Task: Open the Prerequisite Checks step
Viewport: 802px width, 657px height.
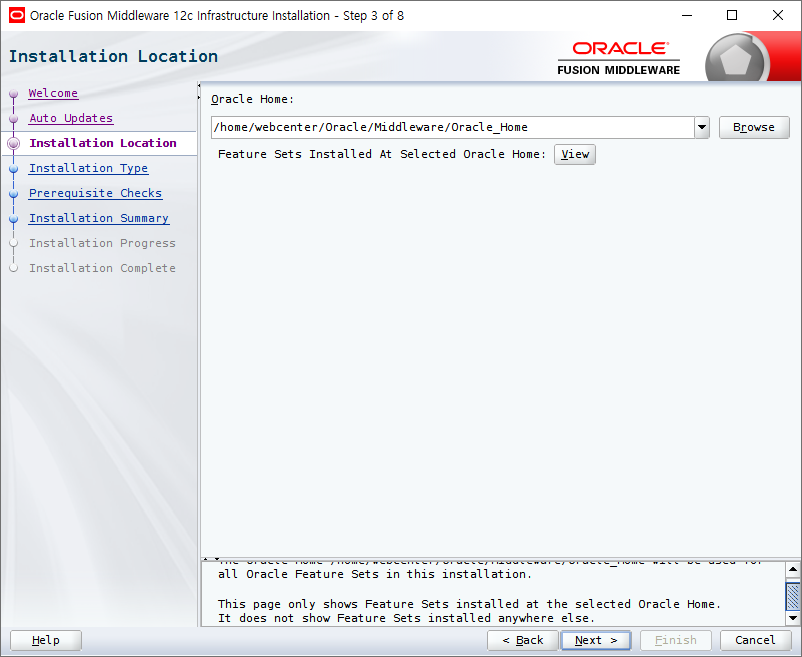Action: [96, 193]
